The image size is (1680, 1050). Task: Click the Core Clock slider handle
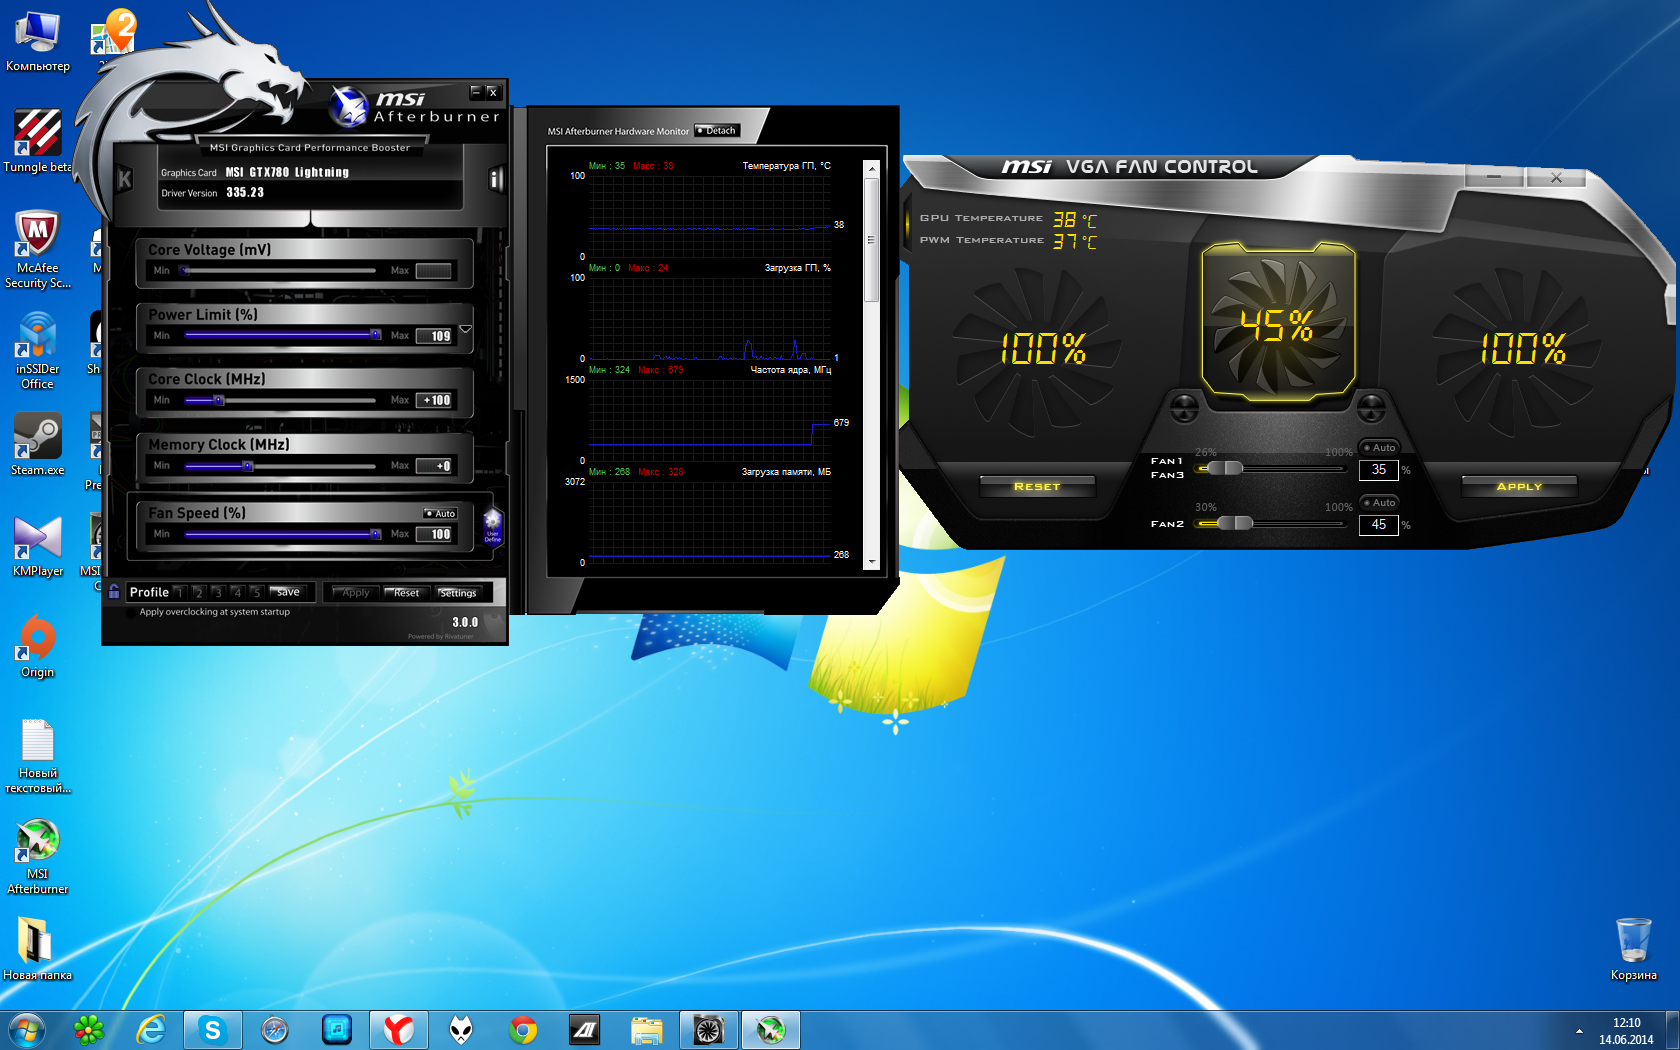218,400
